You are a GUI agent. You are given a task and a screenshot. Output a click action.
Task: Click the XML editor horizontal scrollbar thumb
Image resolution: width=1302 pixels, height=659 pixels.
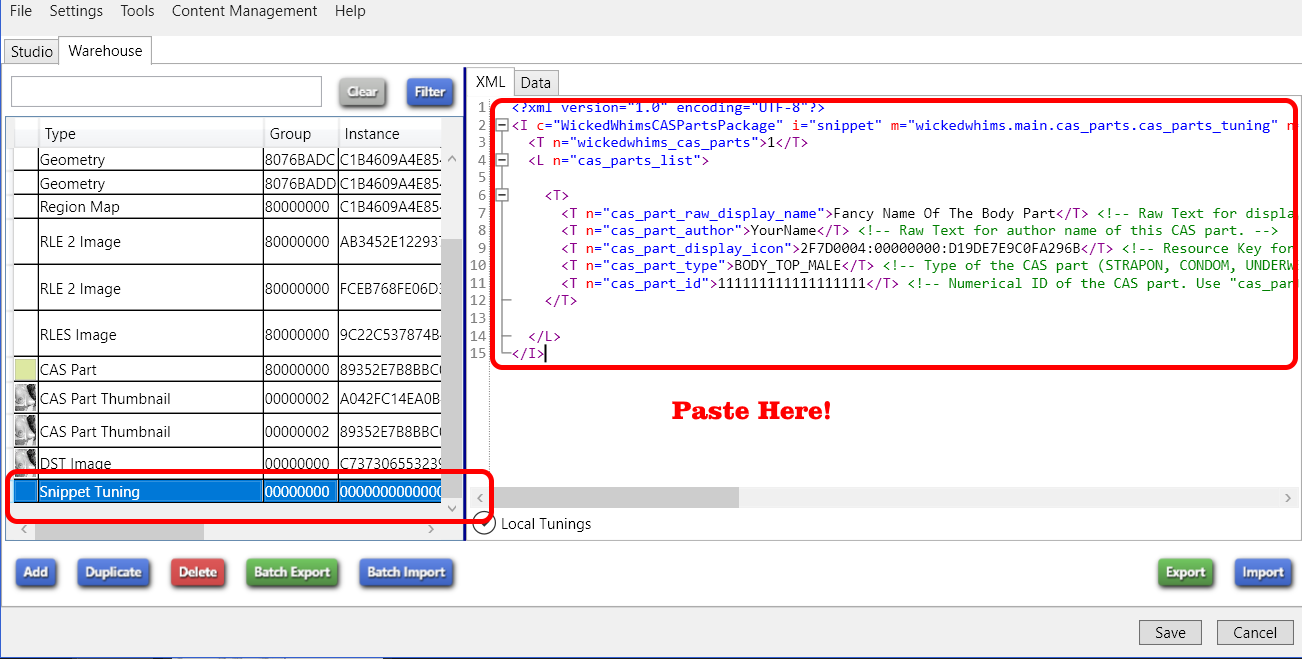click(615, 498)
